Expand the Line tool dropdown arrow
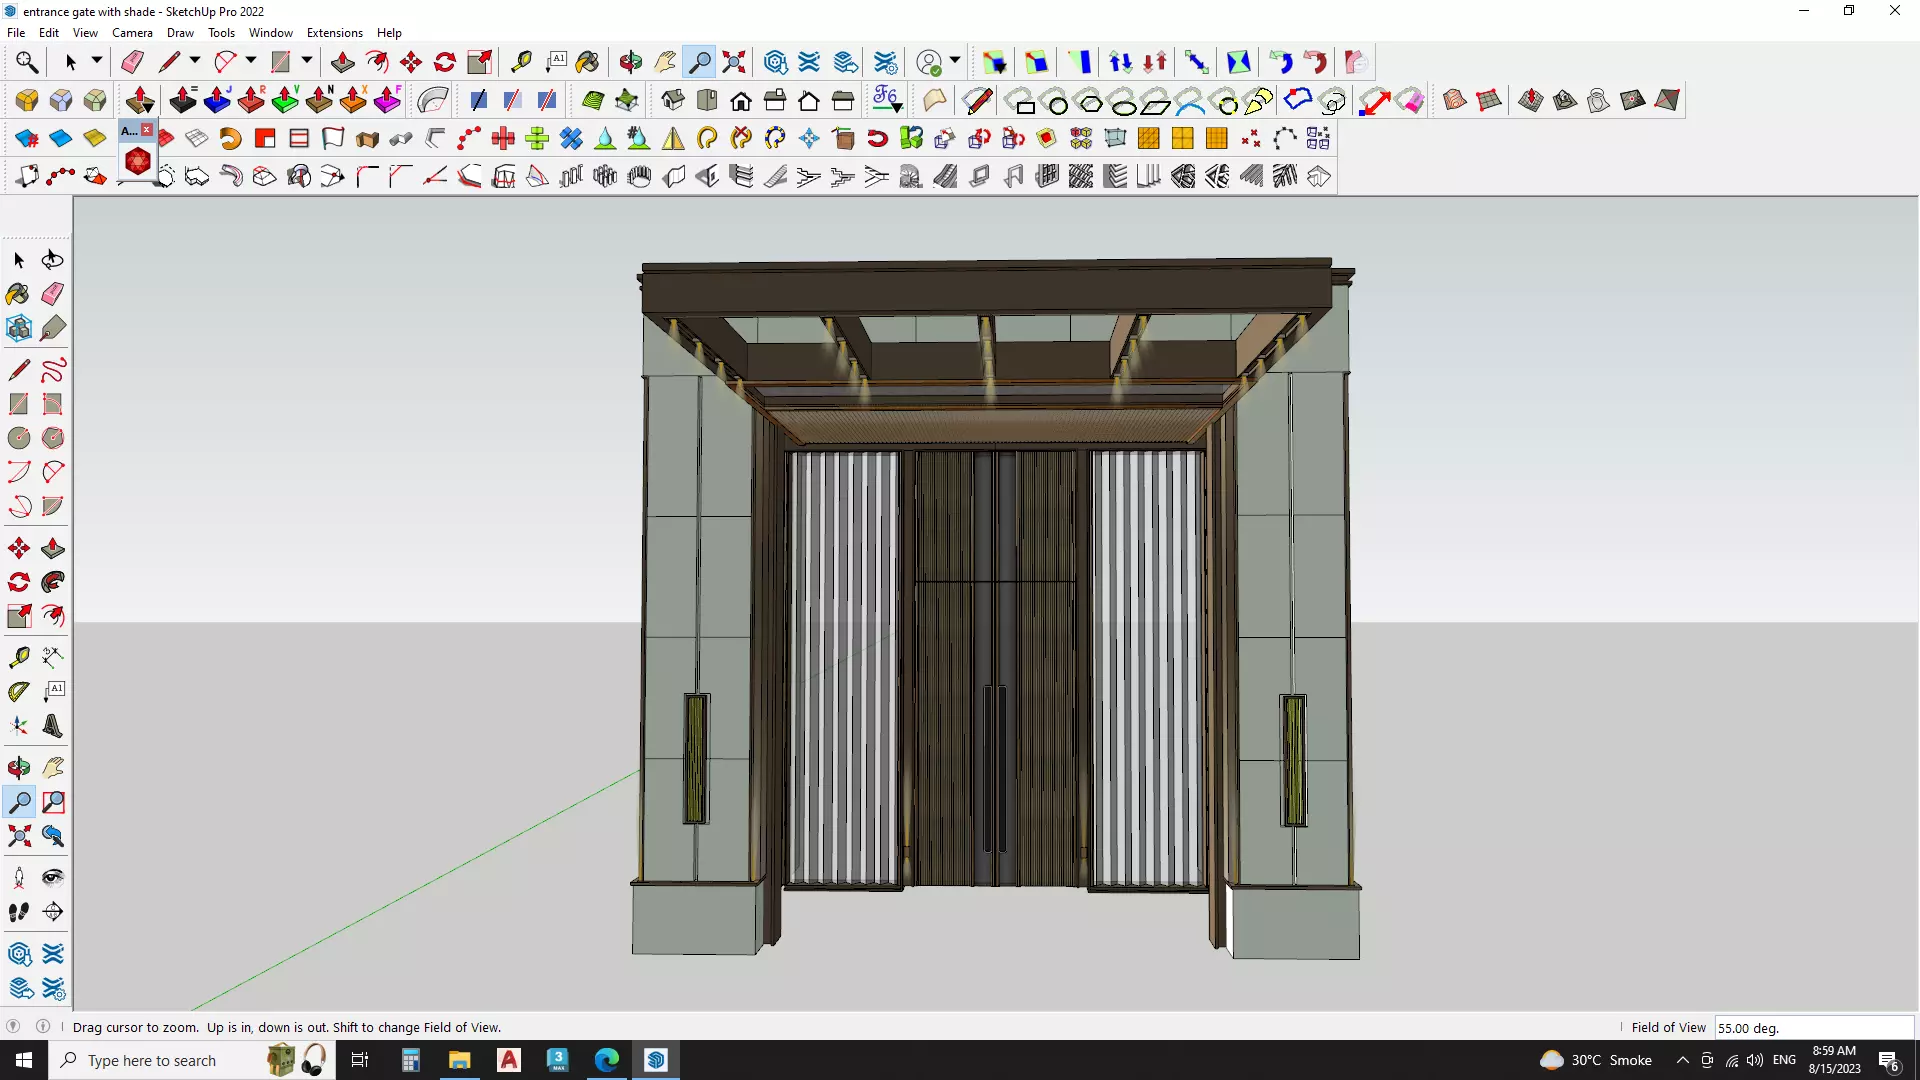The image size is (1920, 1080). [195, 62]
